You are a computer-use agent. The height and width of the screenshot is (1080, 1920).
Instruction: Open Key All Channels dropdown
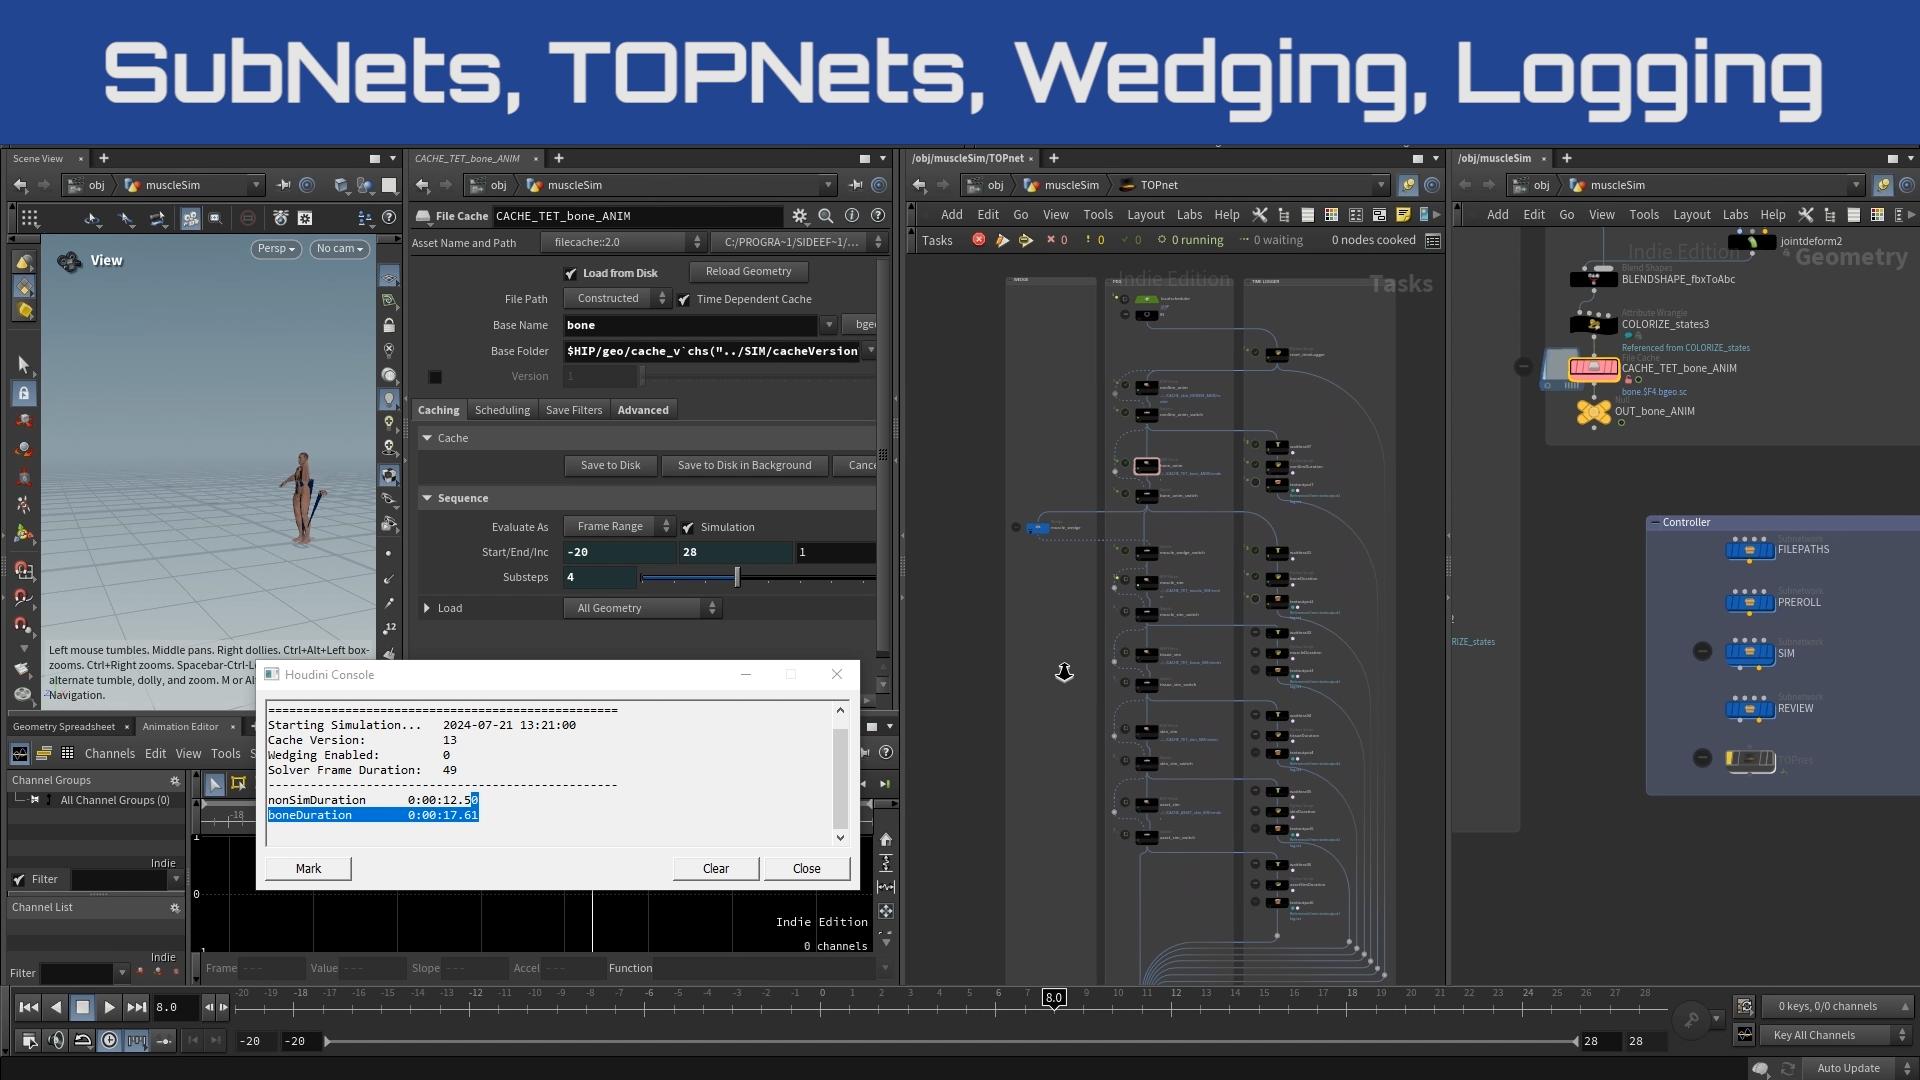coord(1836,1035)
